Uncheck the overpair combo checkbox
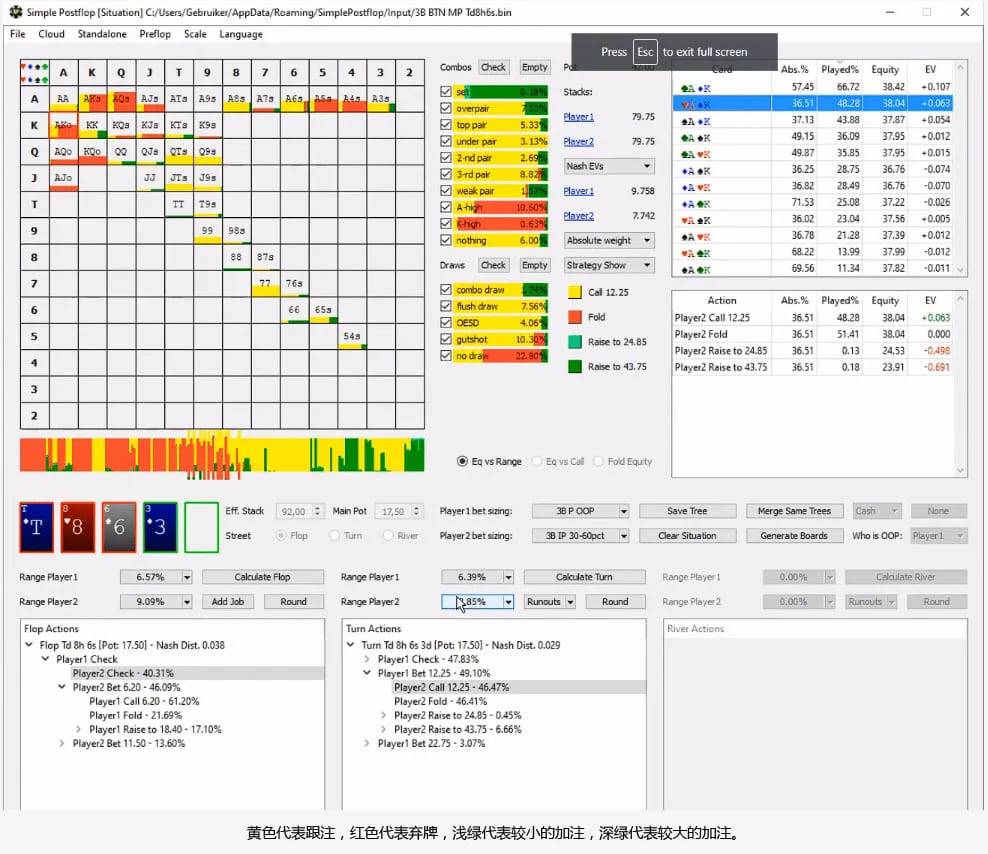 [446, 108]
